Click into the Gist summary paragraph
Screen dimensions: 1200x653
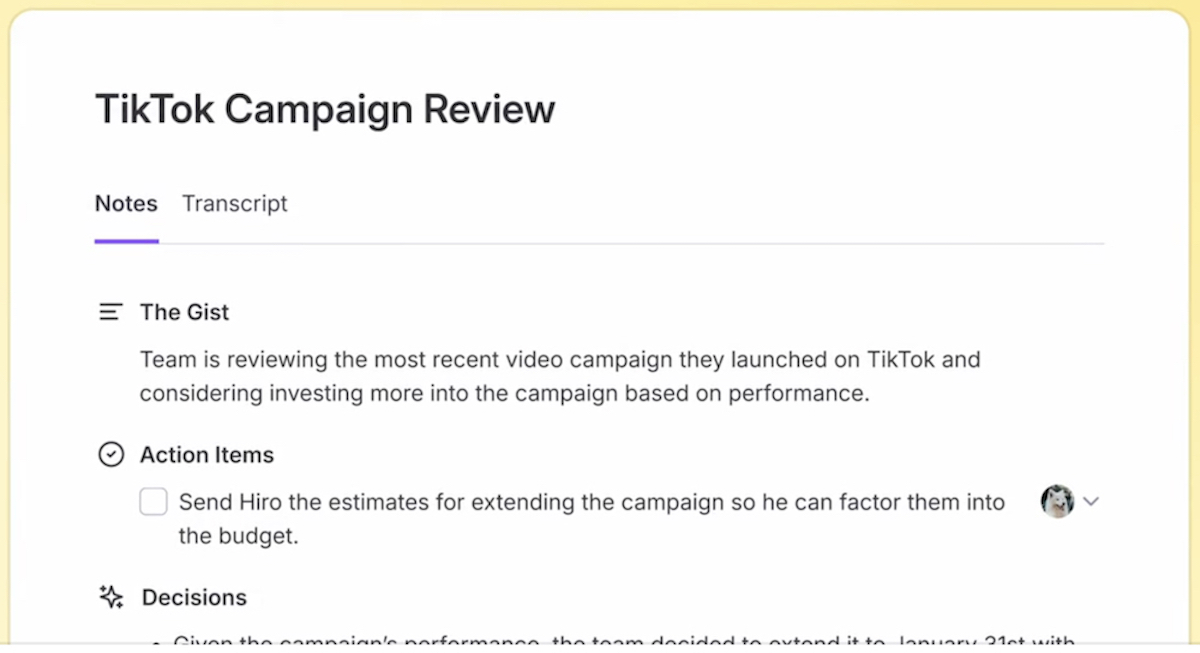tap(560, 376)
